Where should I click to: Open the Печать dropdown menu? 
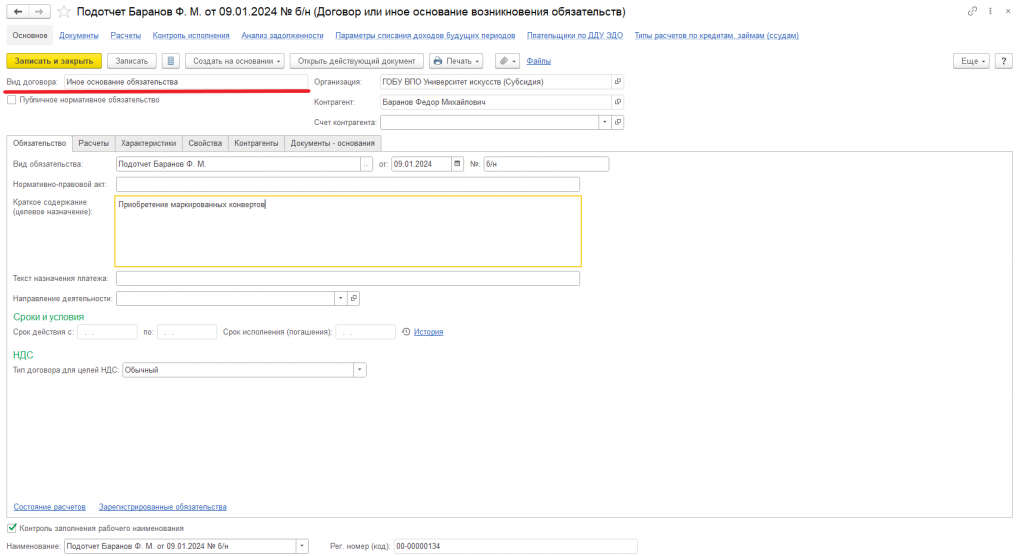456,61
